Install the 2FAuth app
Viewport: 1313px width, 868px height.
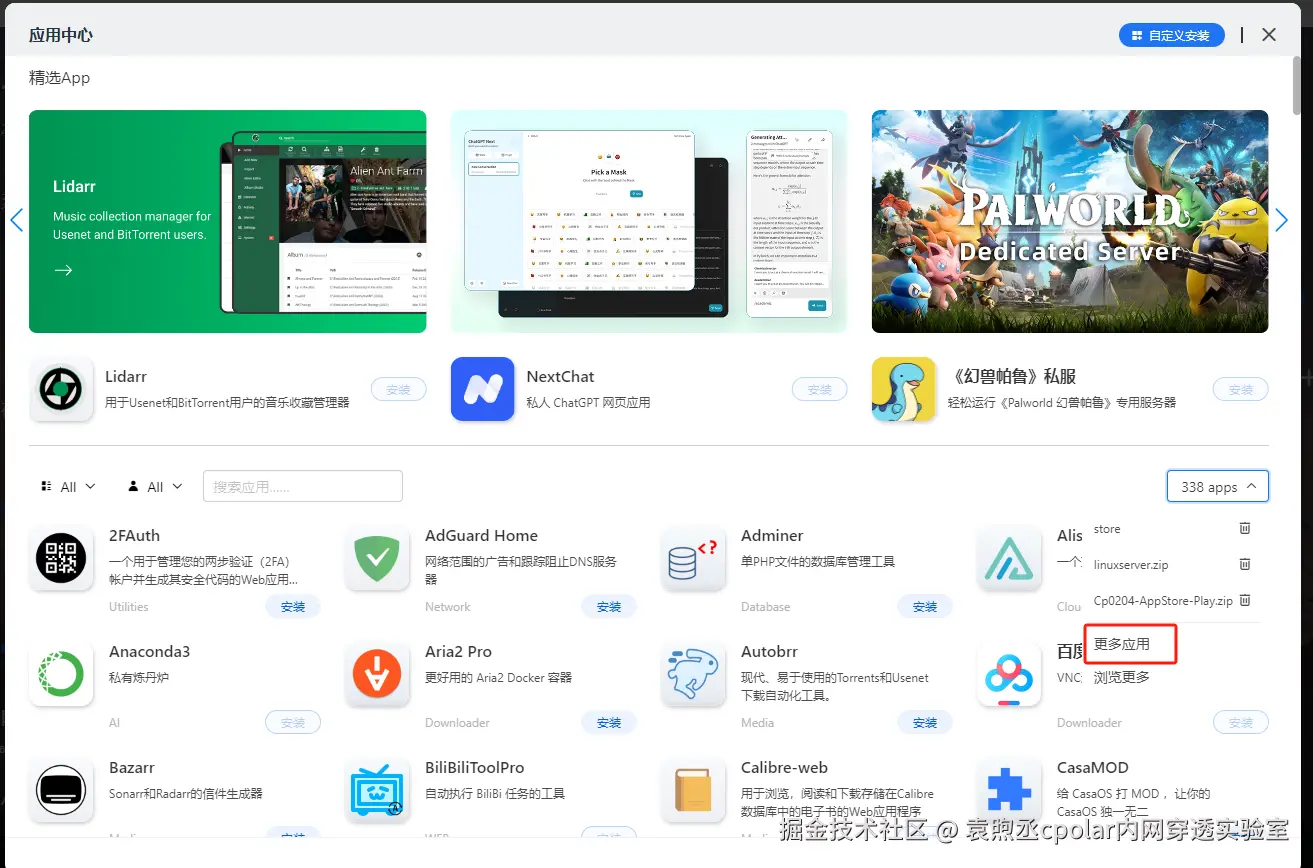coord(293,606)
